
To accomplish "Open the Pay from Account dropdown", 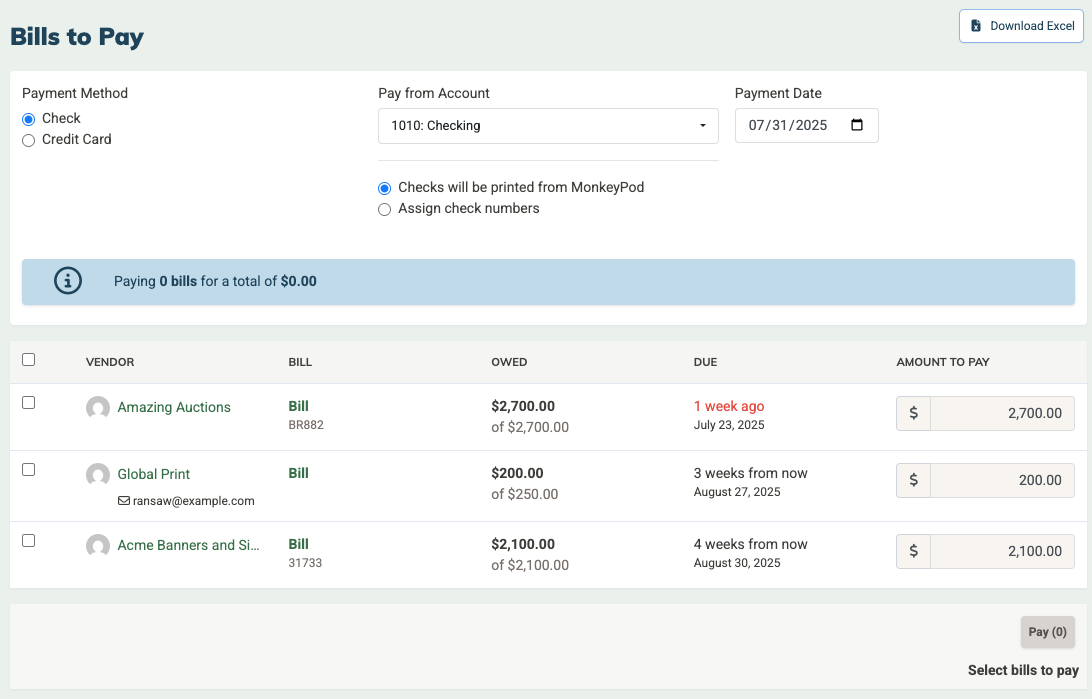I will [548, 126].
